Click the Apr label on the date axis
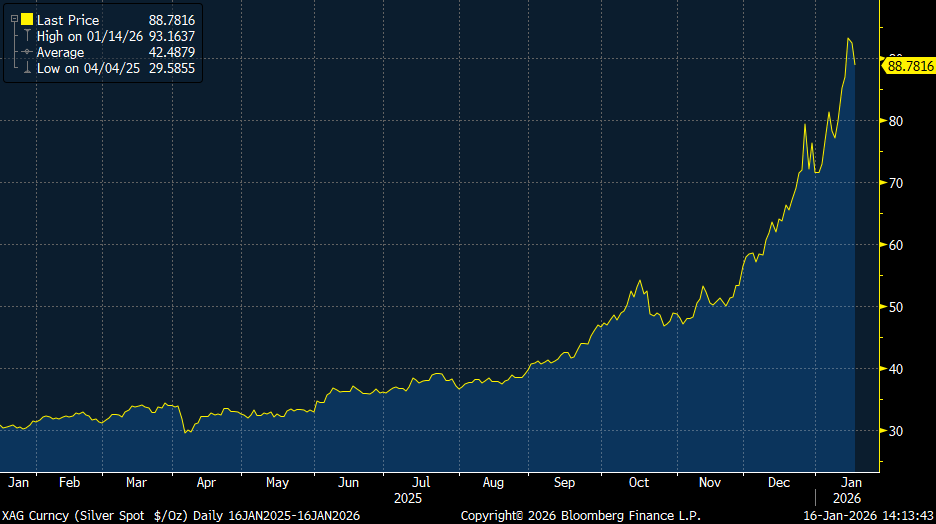The height and width of the screenshot is (524, 936). pos(206,482)
